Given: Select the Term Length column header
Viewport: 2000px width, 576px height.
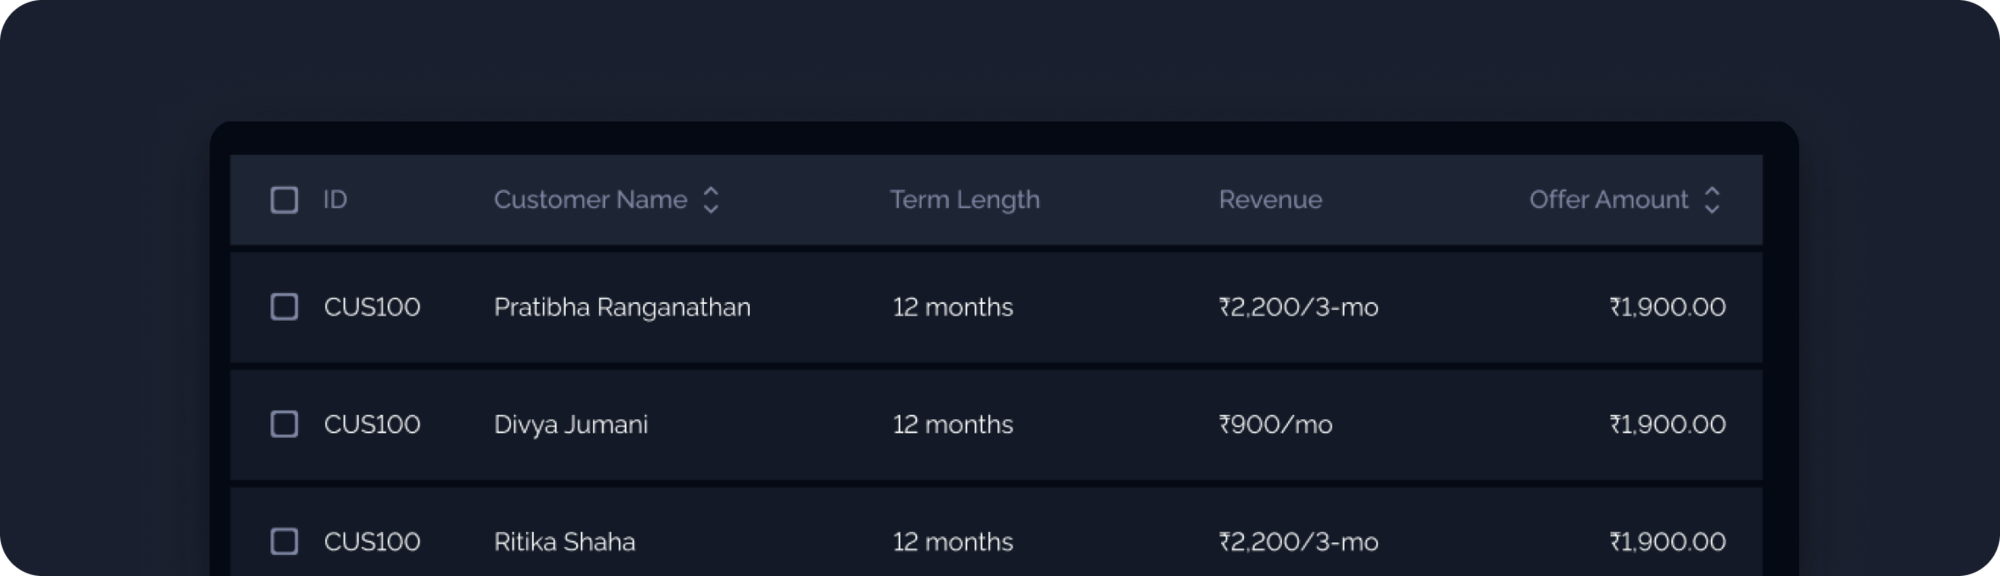Looking at the screenshot, I should pos(965,200).
